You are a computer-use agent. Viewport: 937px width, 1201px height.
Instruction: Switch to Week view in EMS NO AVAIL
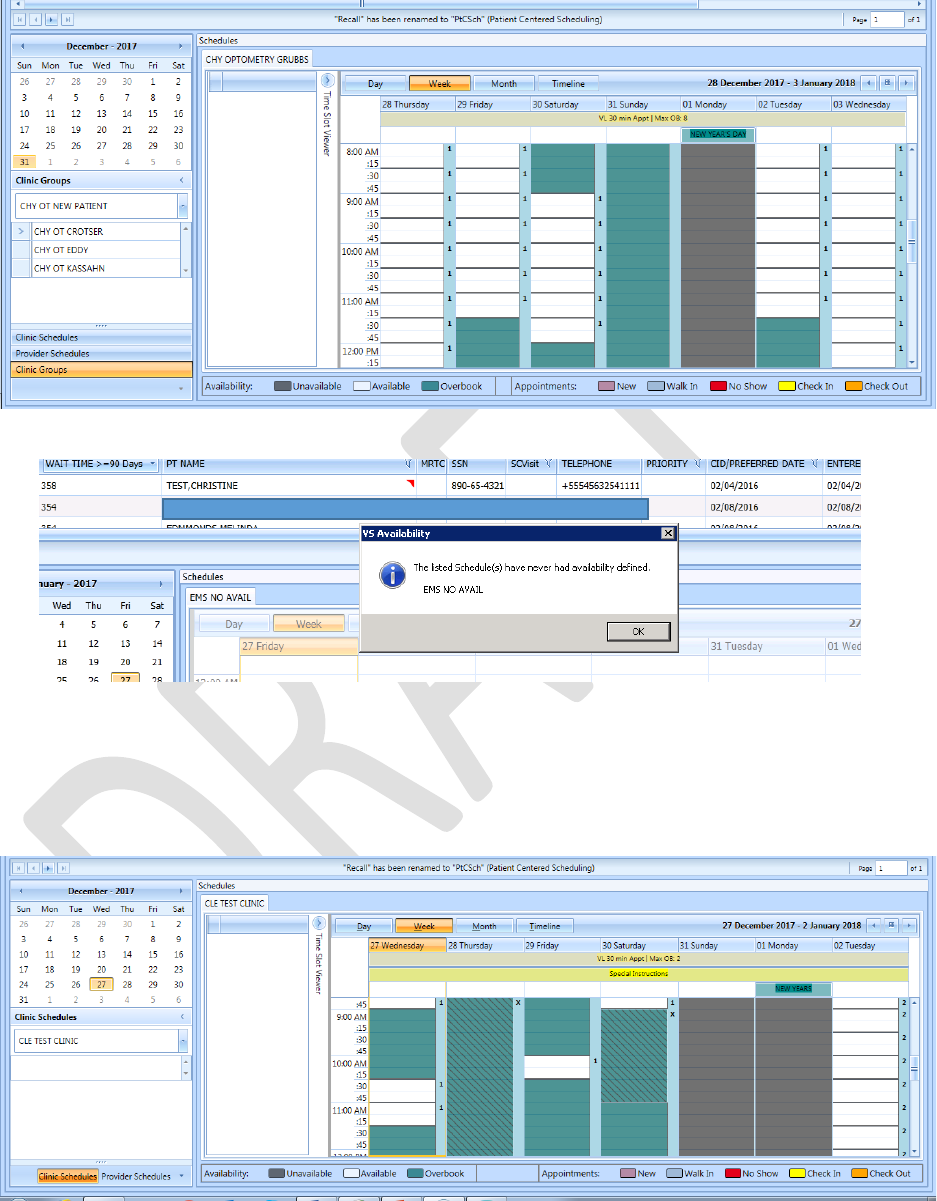(309, 624)
